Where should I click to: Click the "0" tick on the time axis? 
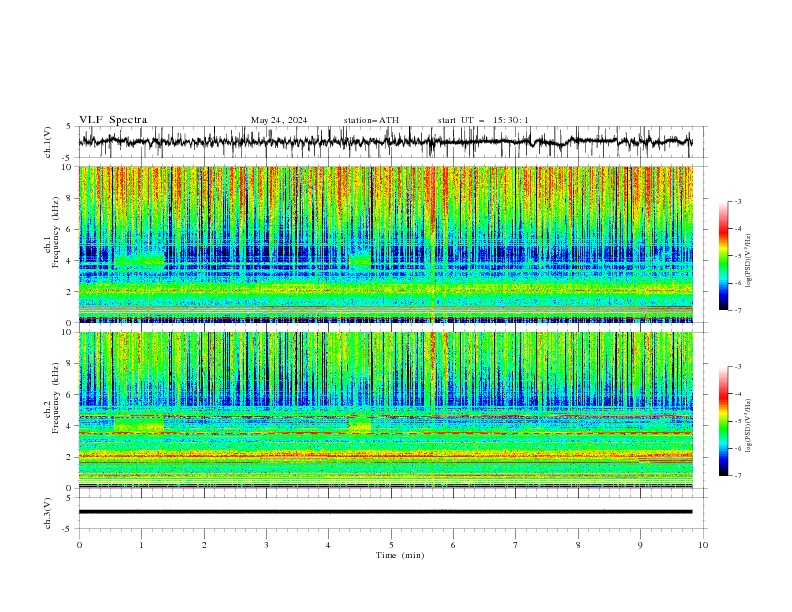(x=79, y=545)
